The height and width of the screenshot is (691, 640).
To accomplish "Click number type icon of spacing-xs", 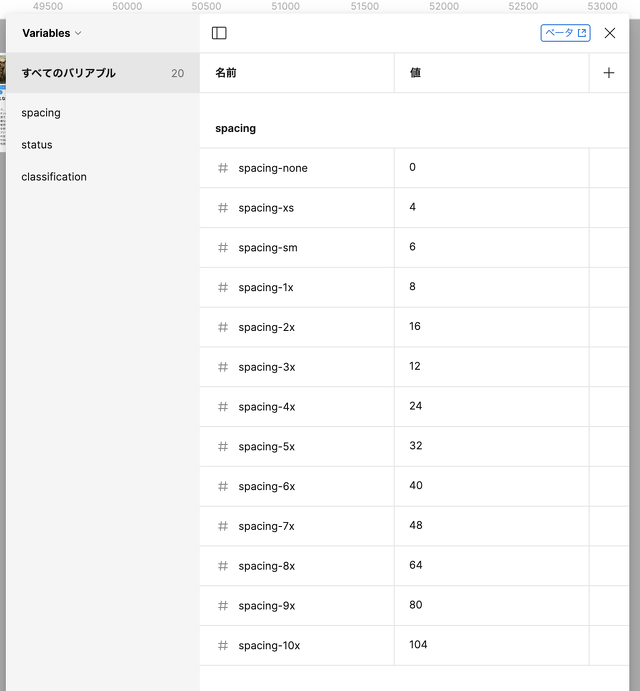I will click(x=223, y=208).
